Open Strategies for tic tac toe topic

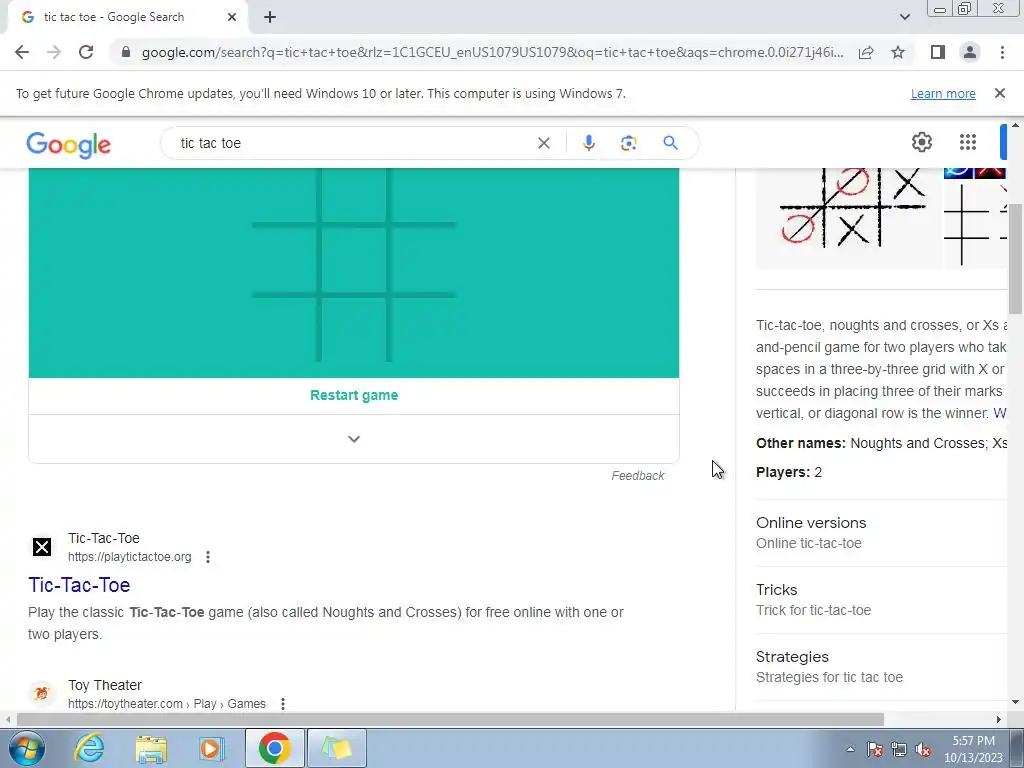[829, 667]
